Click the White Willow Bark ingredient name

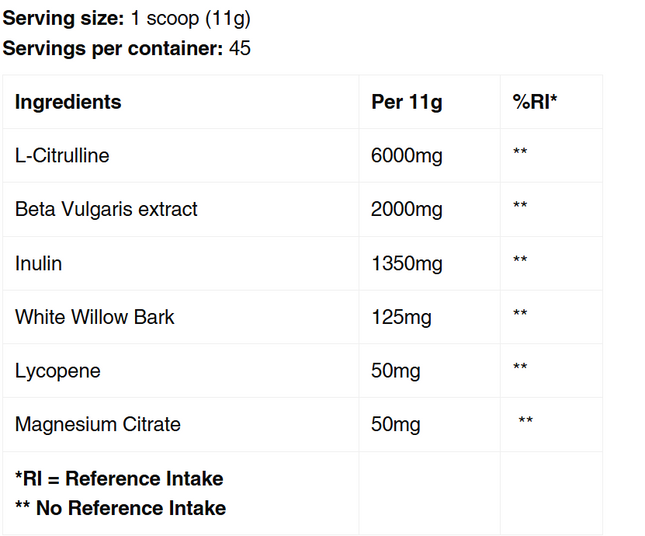[95, 317]
